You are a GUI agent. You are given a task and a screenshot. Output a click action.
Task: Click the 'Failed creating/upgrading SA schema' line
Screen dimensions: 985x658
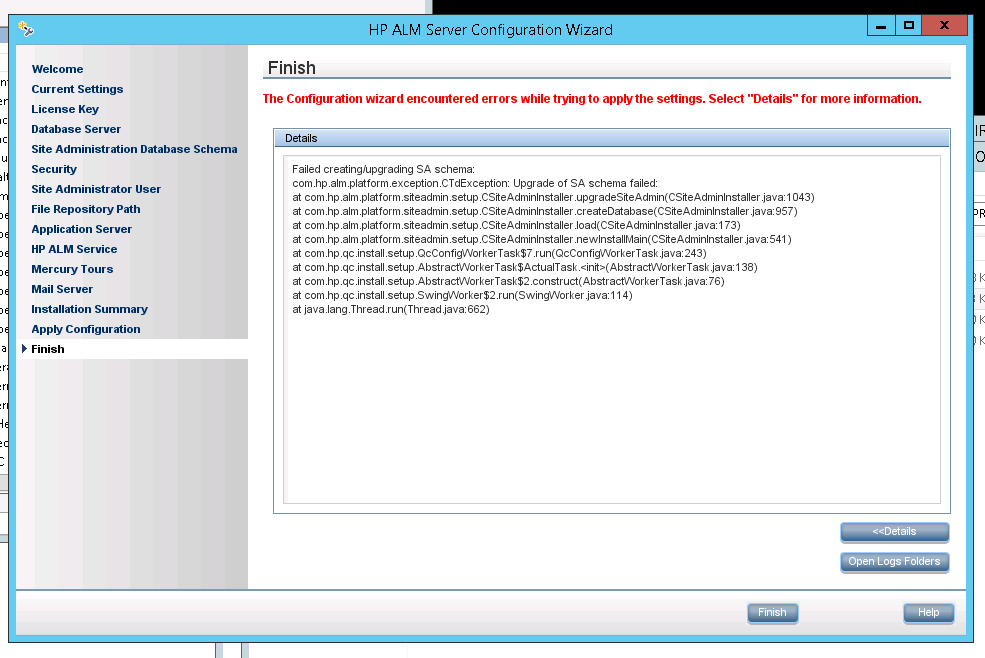[383, 169]
